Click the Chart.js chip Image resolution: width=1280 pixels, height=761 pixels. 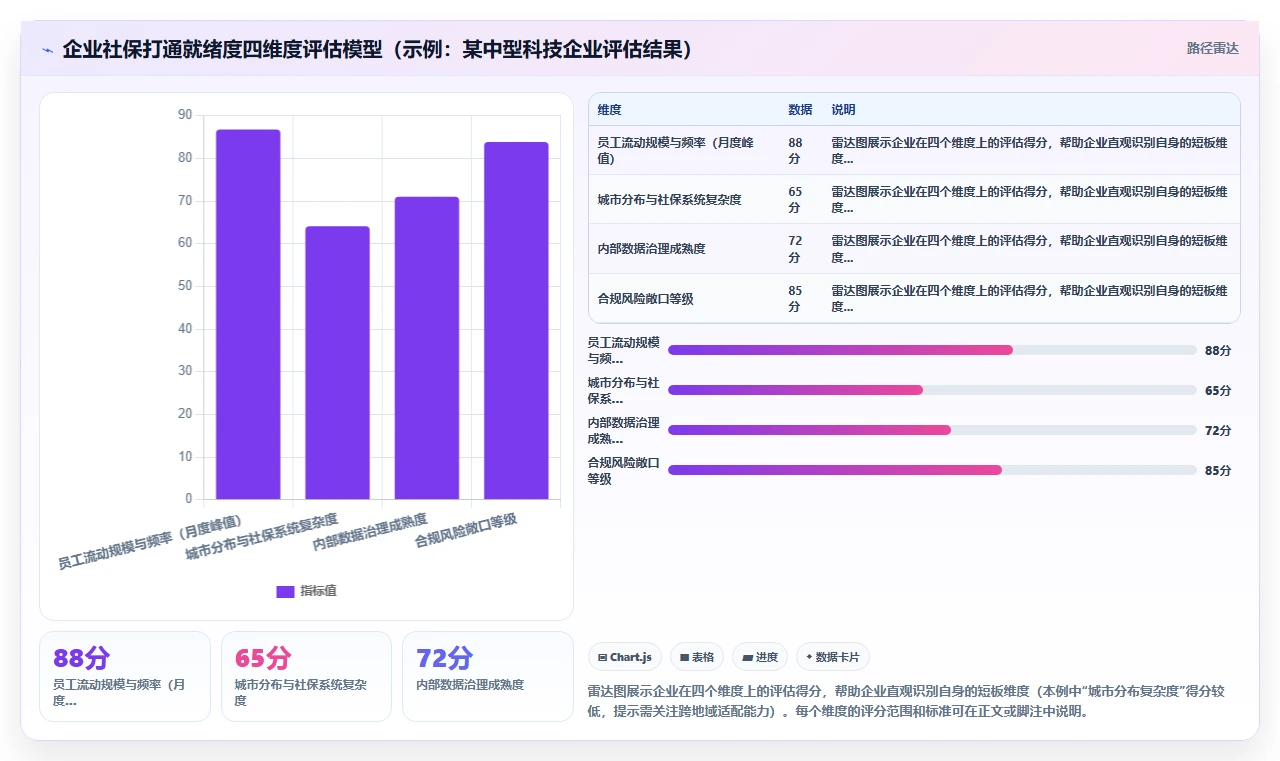point(625,657)
